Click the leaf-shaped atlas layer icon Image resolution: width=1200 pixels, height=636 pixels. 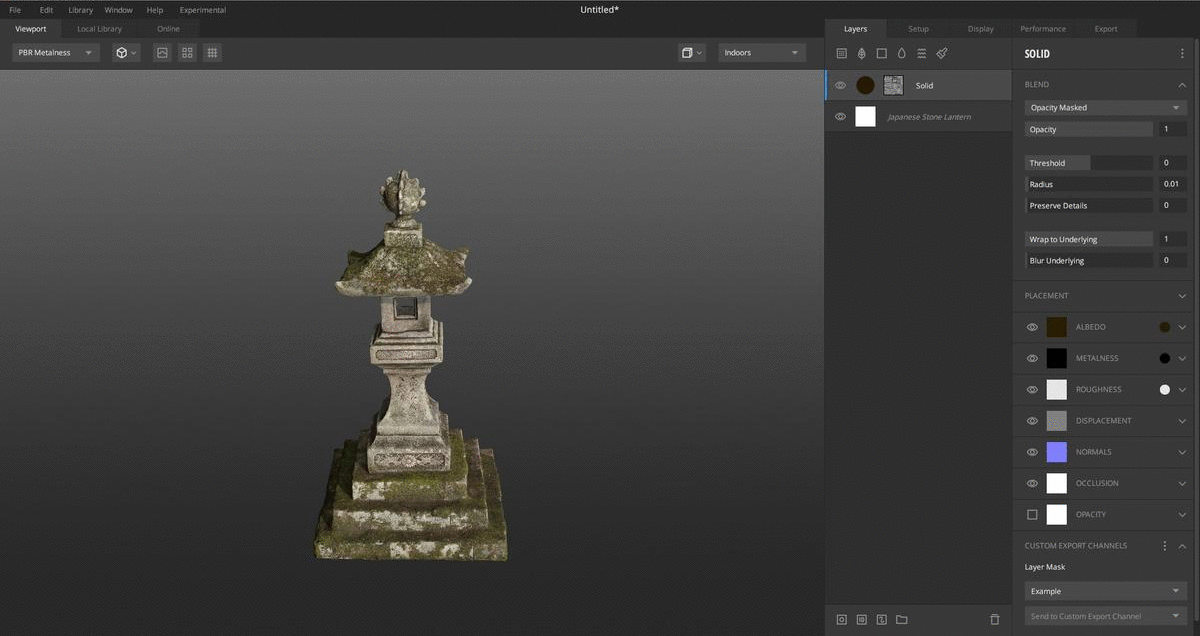861,53
